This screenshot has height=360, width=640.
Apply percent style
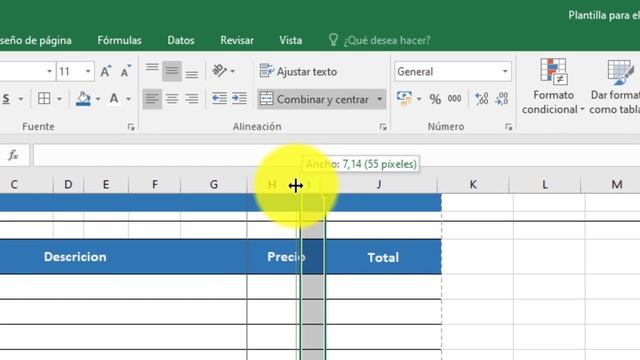click(435, 99)
